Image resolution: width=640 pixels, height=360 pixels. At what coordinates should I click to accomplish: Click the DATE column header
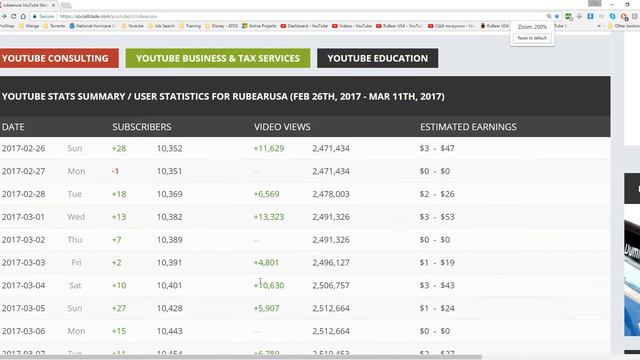pos(13,127)
